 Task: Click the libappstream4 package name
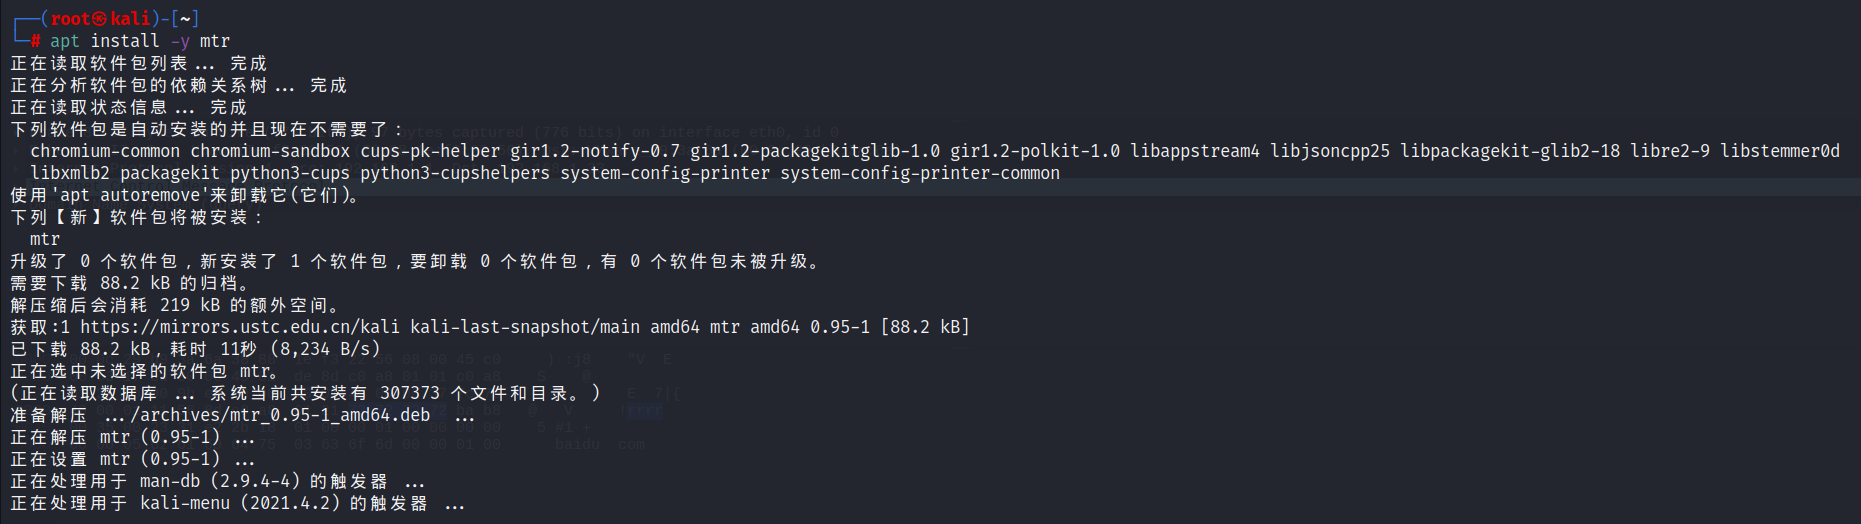(x=1195, y=151)
